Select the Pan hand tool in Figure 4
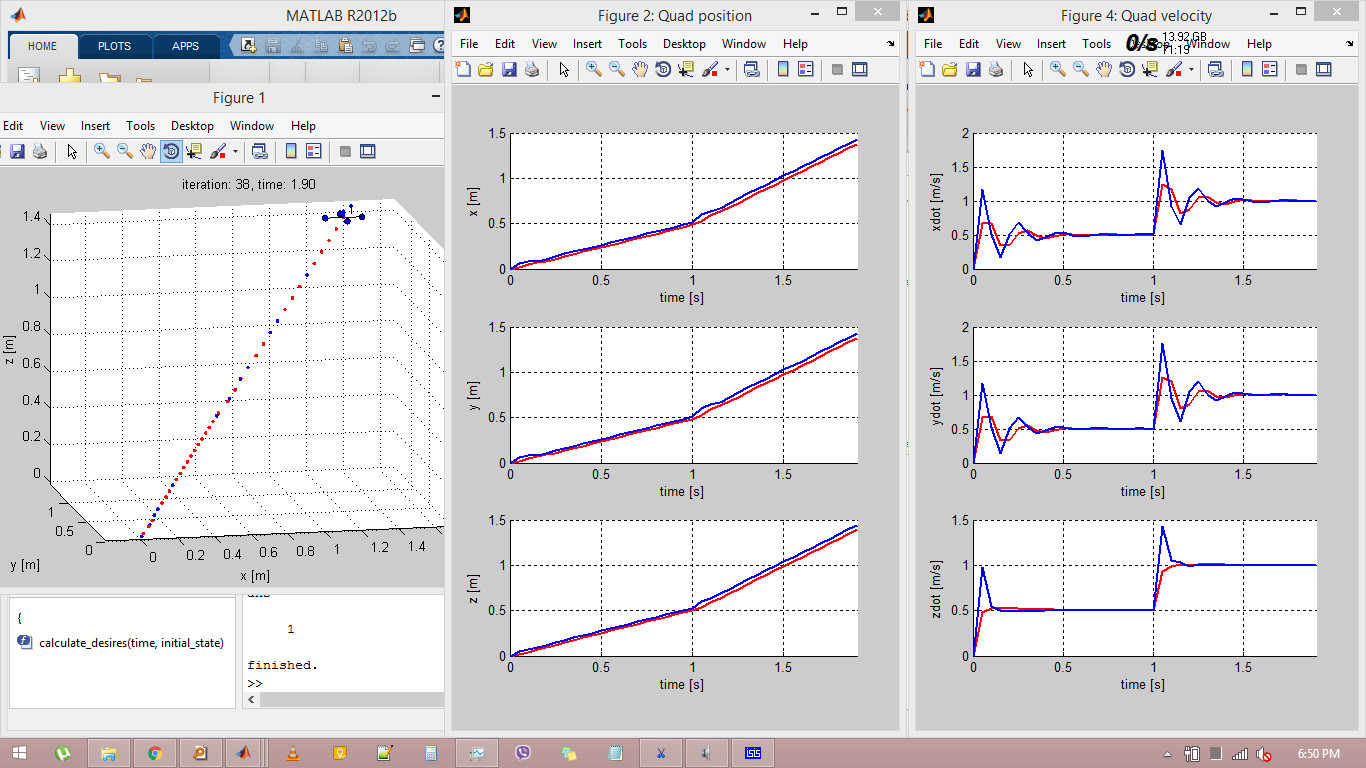The image size is (1366, 768). coord(1104,69)
